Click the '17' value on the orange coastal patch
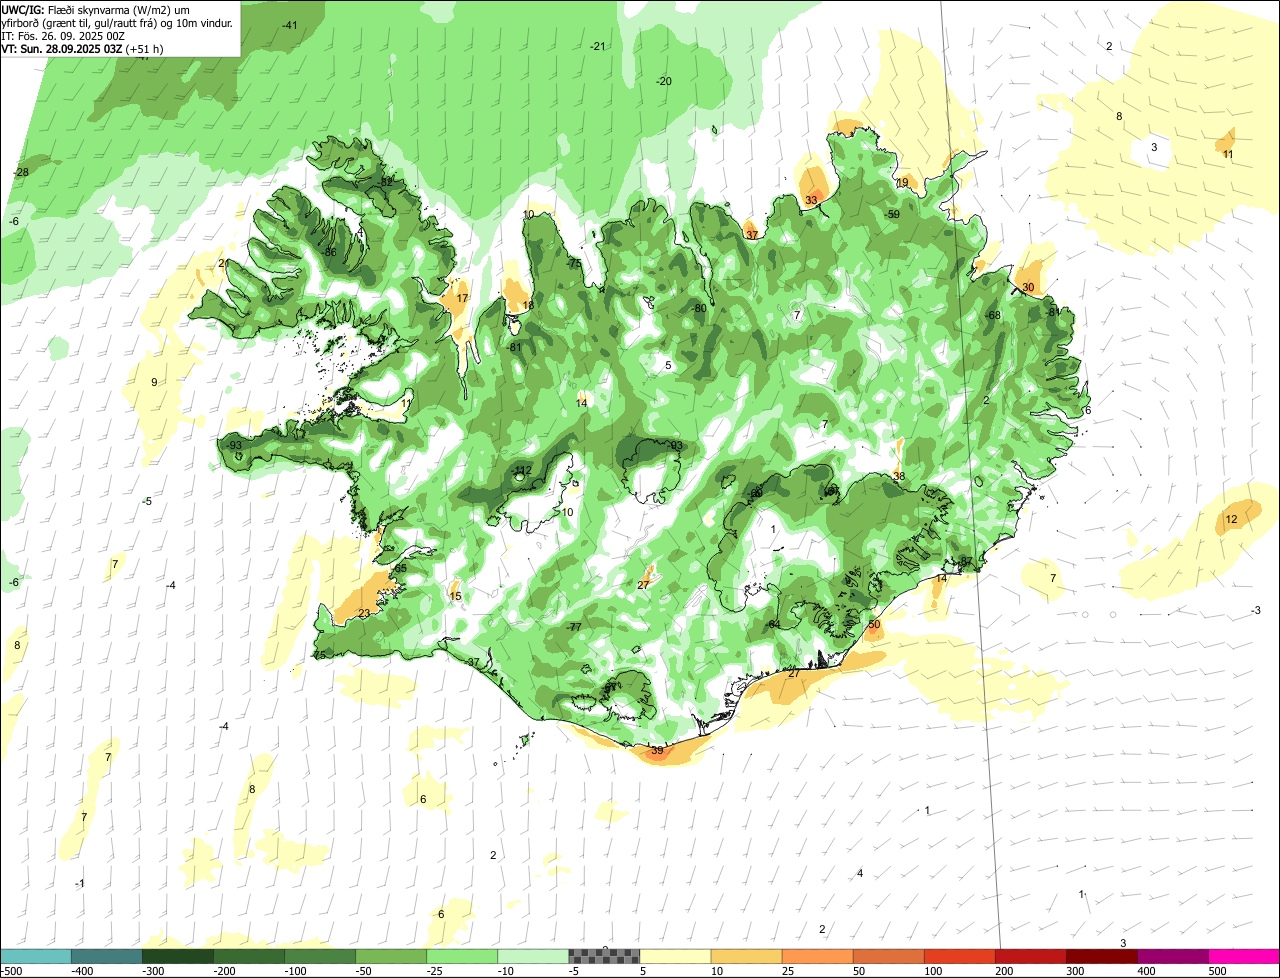The image size is (1280, 978). [462, 298]
